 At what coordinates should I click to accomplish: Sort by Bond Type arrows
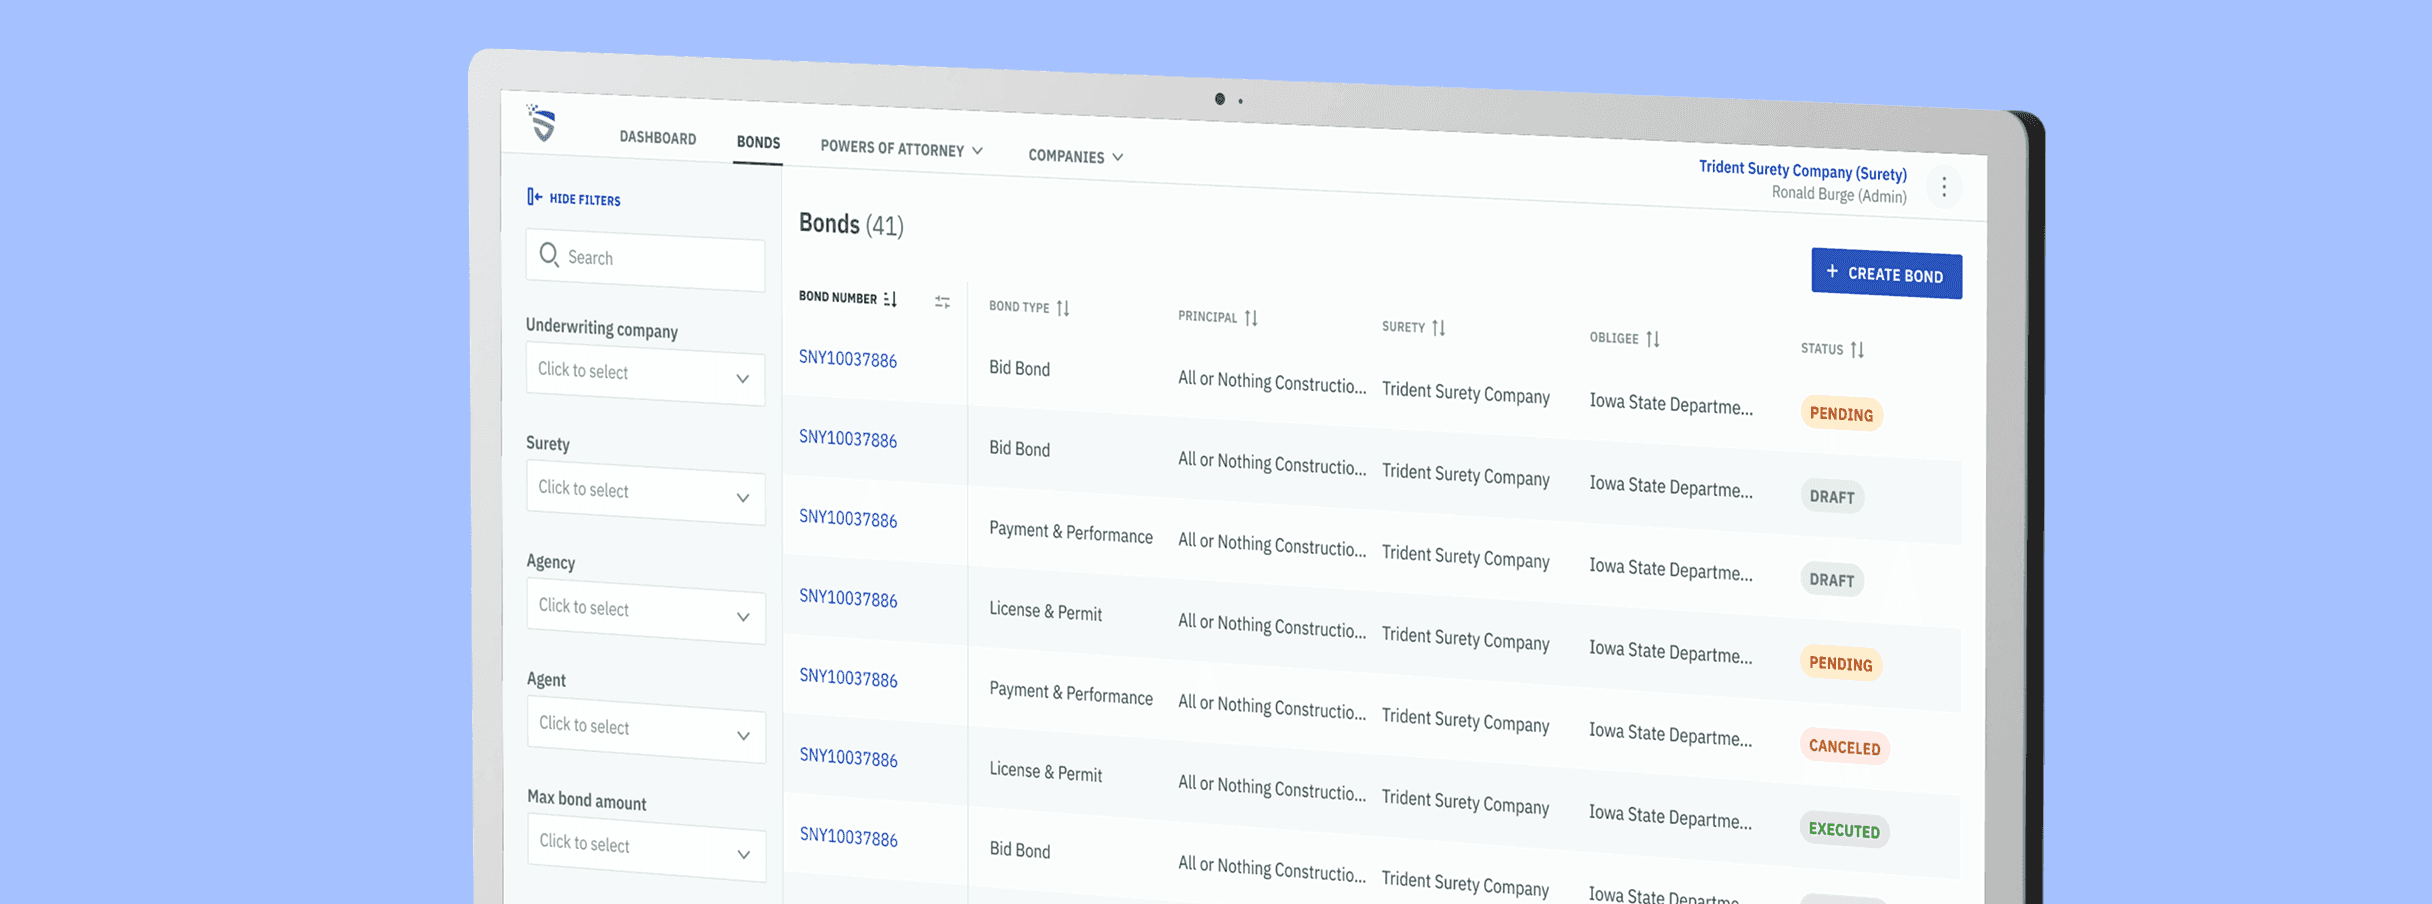[1063, 308]
